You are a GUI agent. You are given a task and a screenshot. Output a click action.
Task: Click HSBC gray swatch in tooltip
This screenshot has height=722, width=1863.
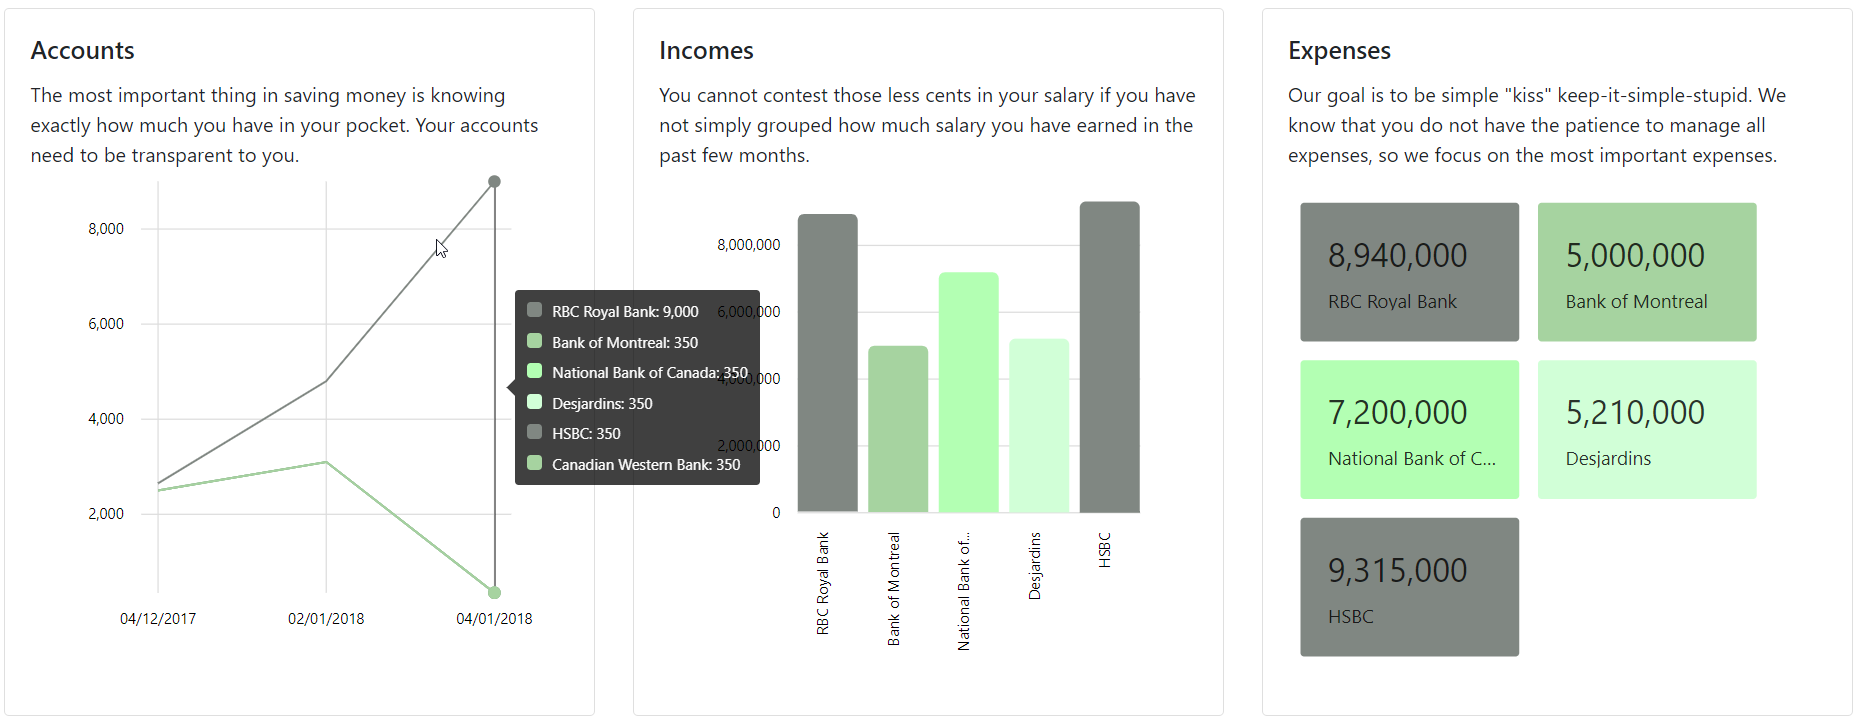535,433
